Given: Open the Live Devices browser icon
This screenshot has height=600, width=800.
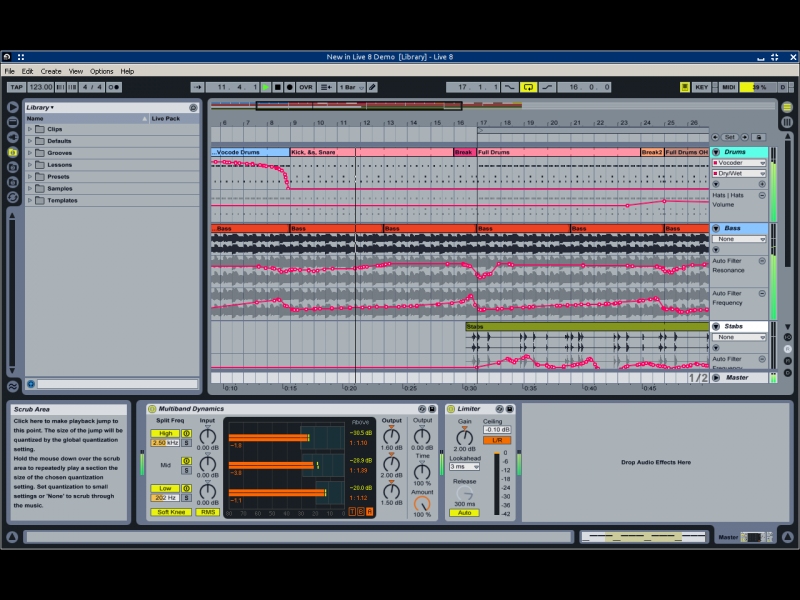Looking at the screenshot, I should [13, 107].
